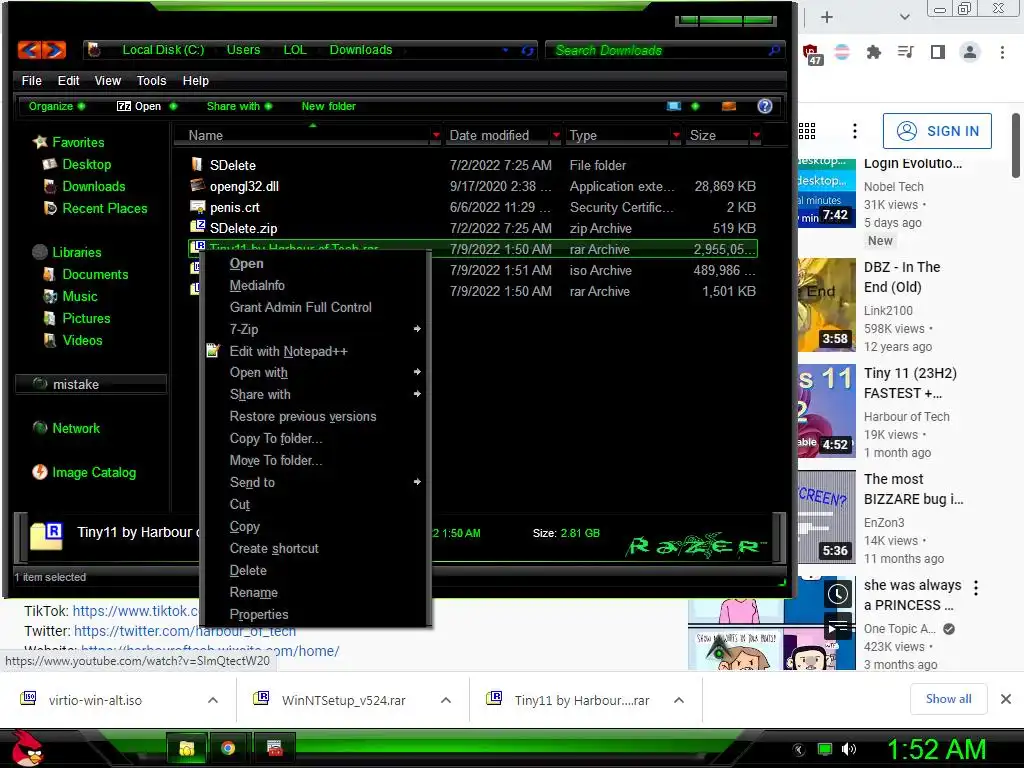This screenshot has height=768, width=1024.
Task: Click the search magnifier icon
Action: (774, 50)
